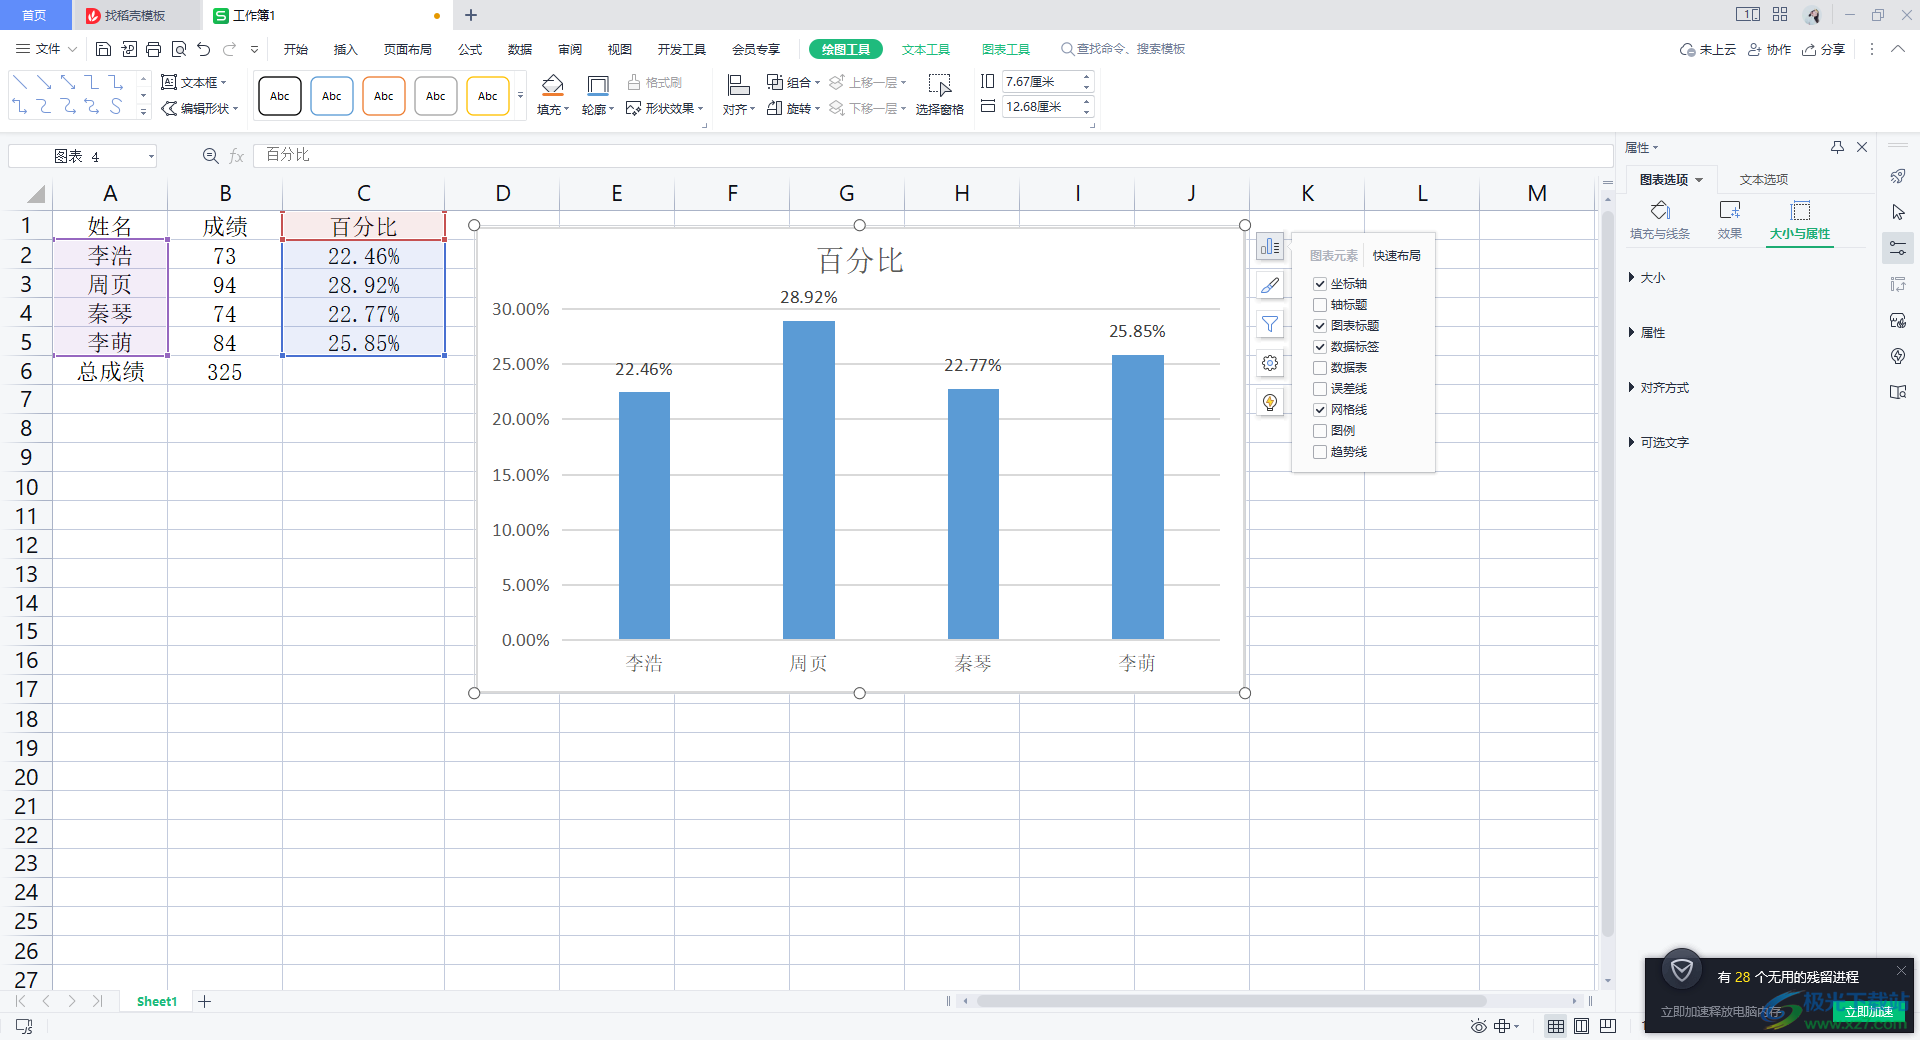The width and height of the screenshot is (1920, 1040).
Task: Click the Save icon in quick access toolbar
Action: click(103, 49)
